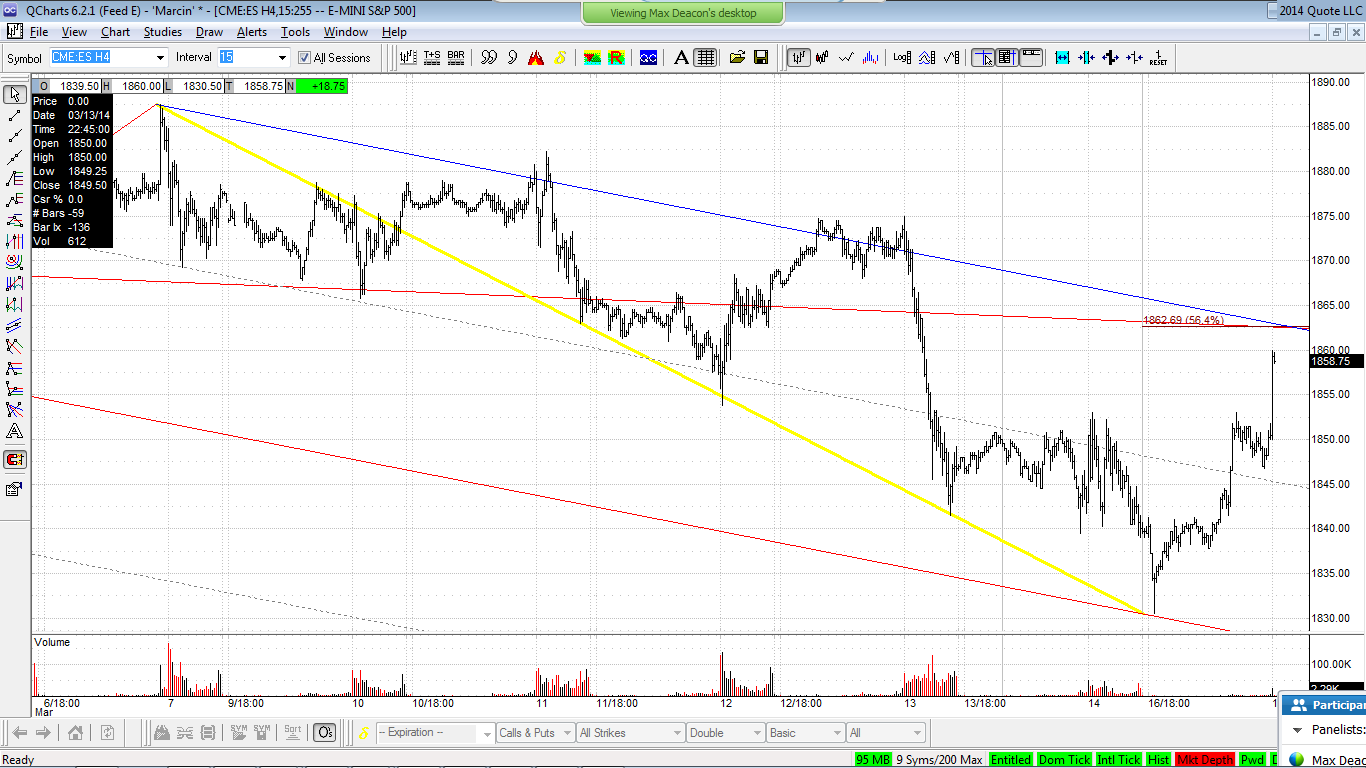Toggle the grid table button beside text tool

click(705, 57)
